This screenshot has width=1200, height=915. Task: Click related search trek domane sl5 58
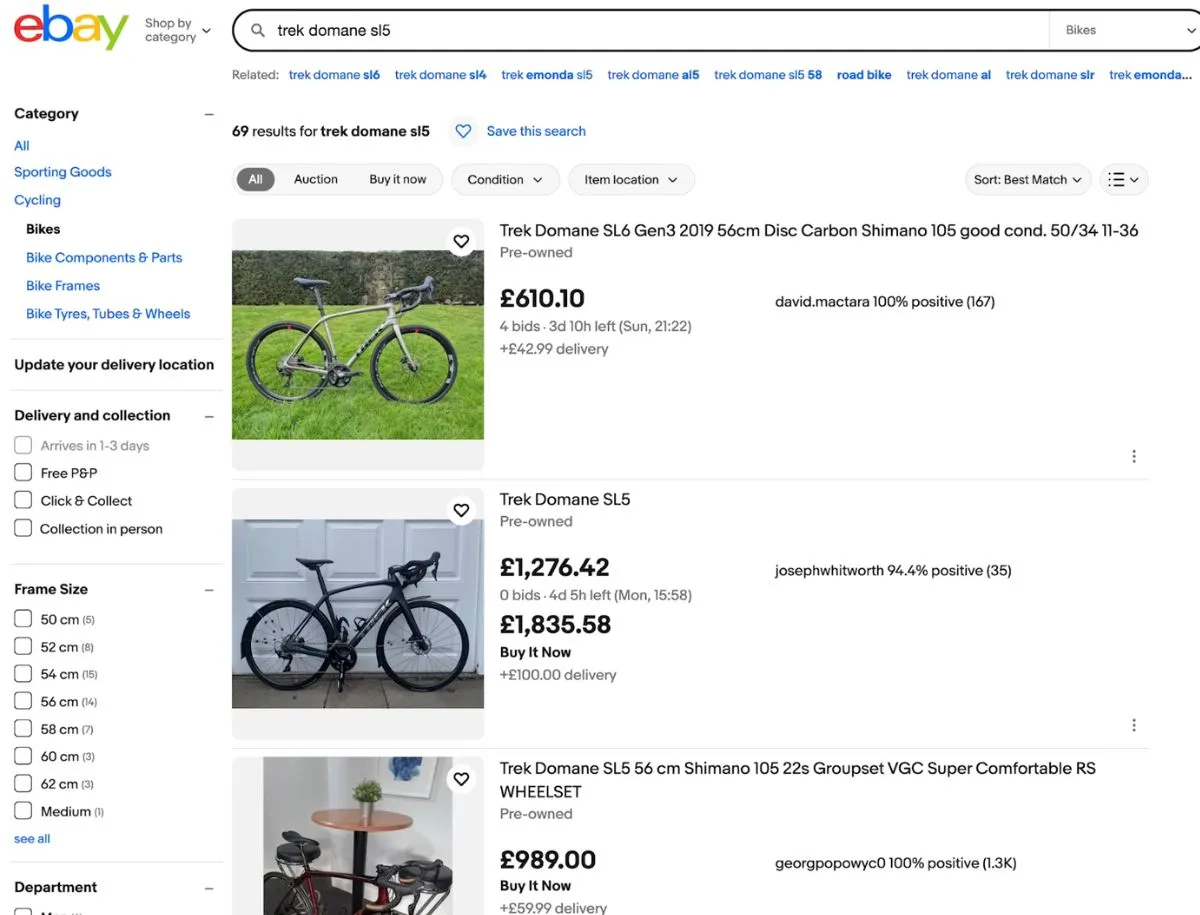(x=768, y=75)
